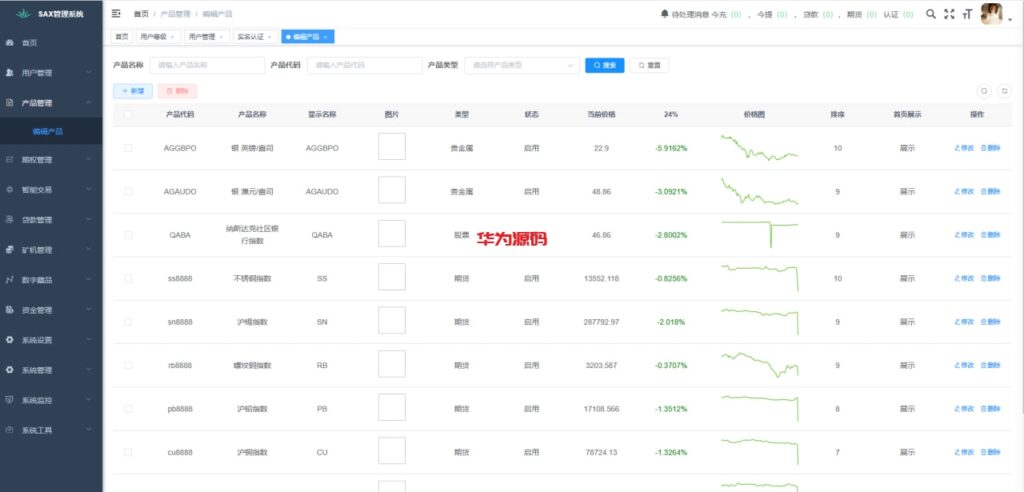Click 删除 for the AGAUDO row
1024x492 pixels.
(990, 191)
